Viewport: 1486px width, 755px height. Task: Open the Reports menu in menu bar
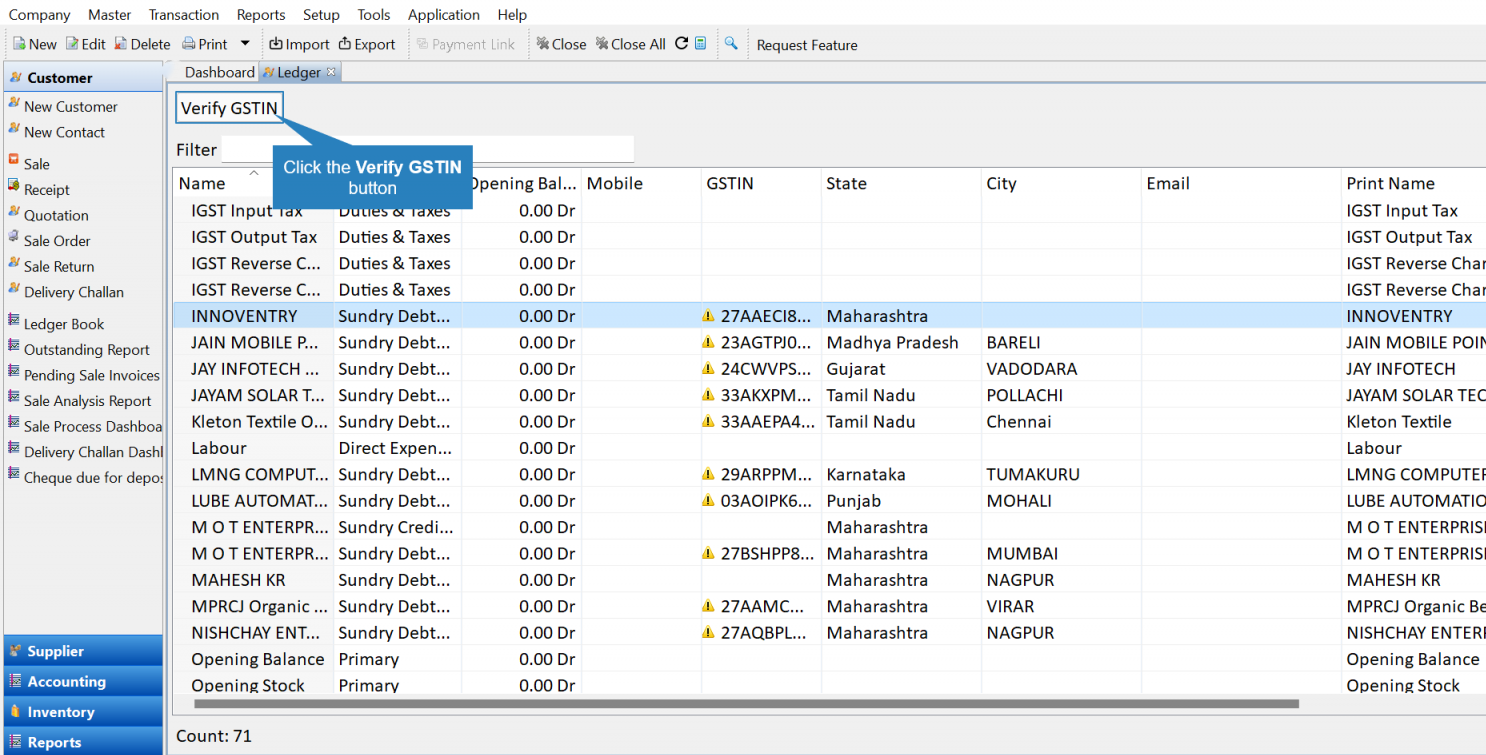point(261,15)
